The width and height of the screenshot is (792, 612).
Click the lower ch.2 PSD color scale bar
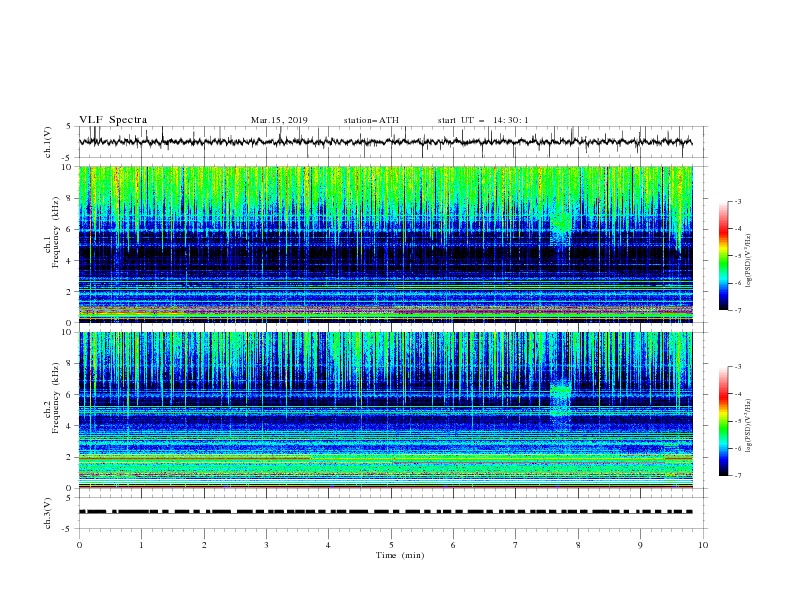724,421
